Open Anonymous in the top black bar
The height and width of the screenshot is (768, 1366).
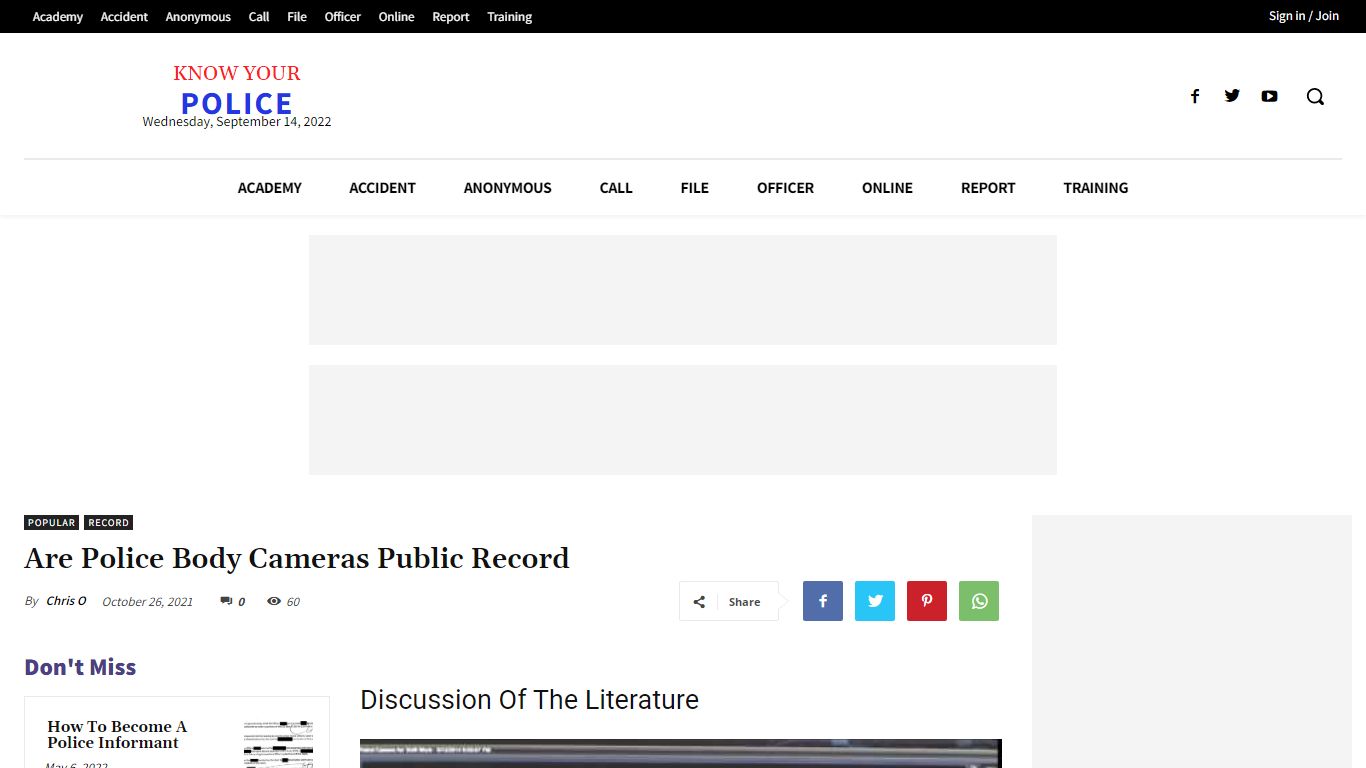(x=198, y=17)
